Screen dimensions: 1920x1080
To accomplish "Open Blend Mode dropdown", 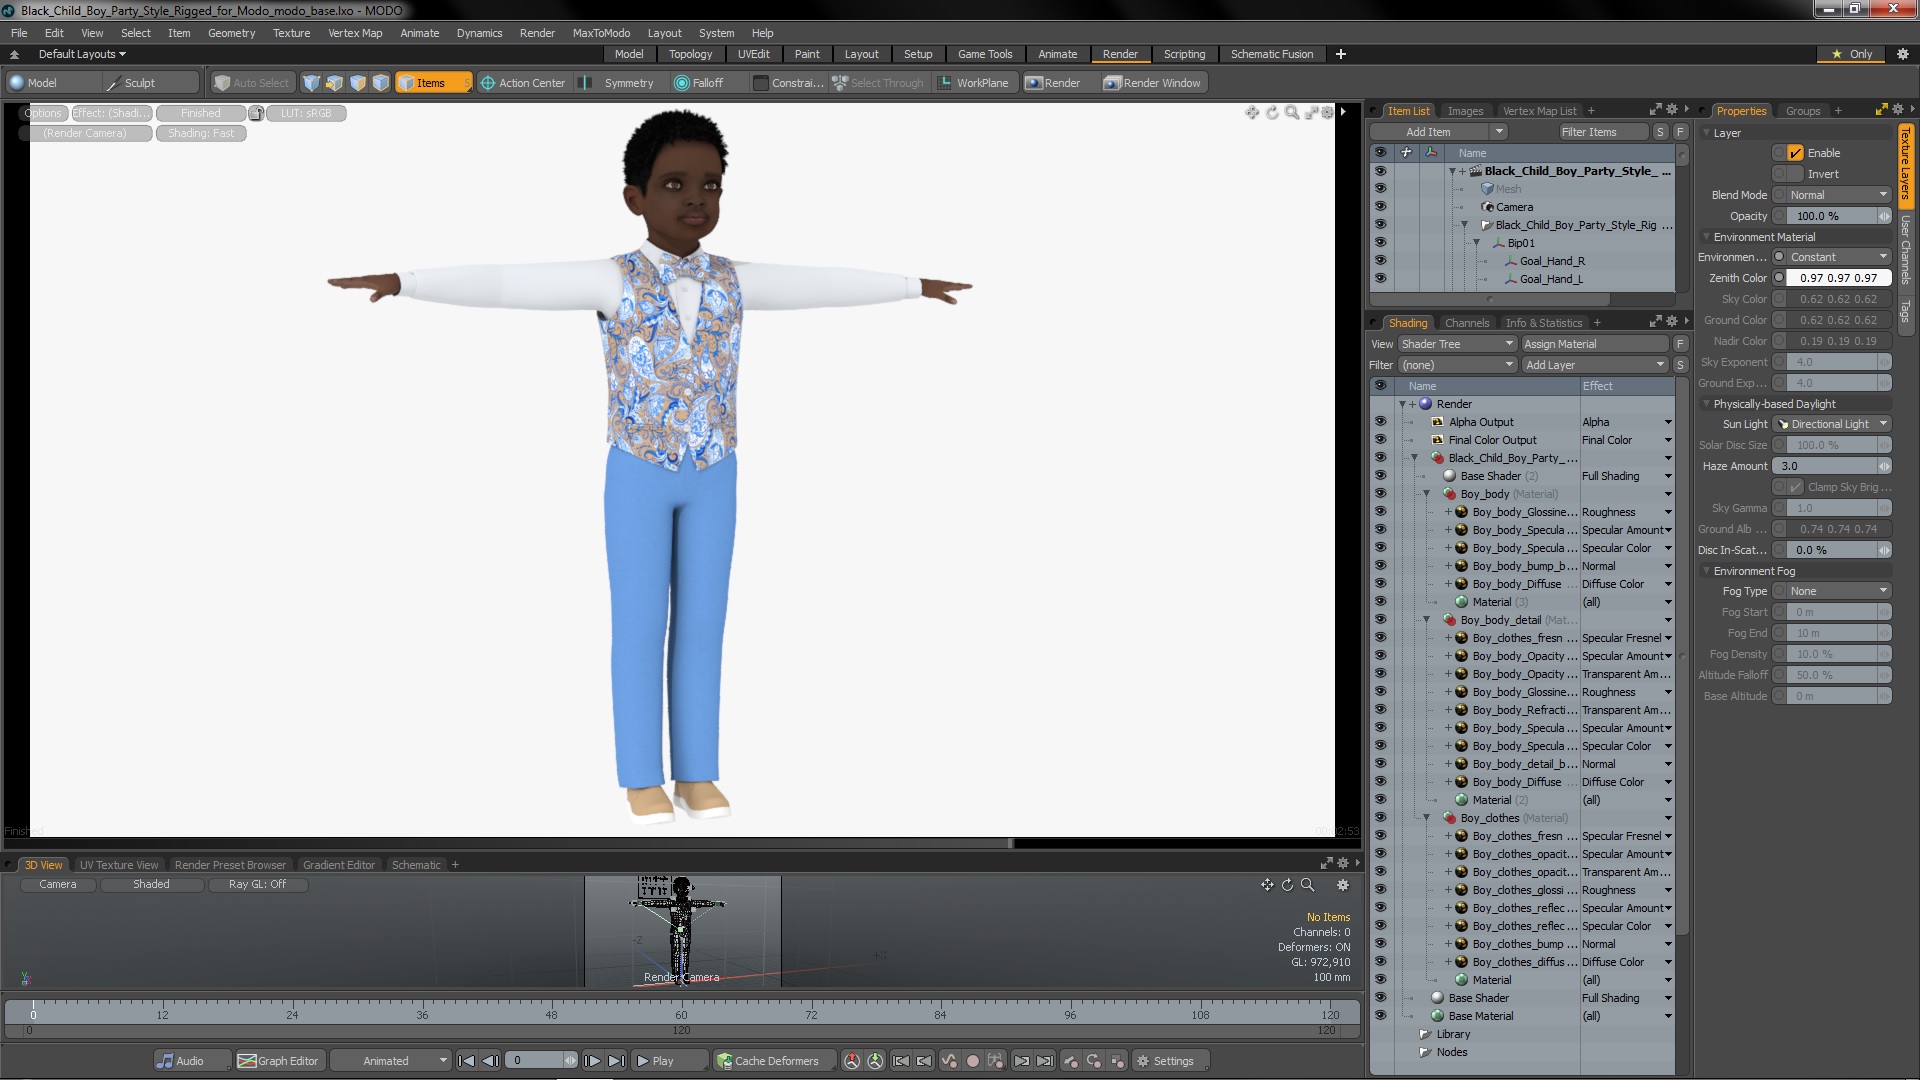I will (x=1839, y=195).
